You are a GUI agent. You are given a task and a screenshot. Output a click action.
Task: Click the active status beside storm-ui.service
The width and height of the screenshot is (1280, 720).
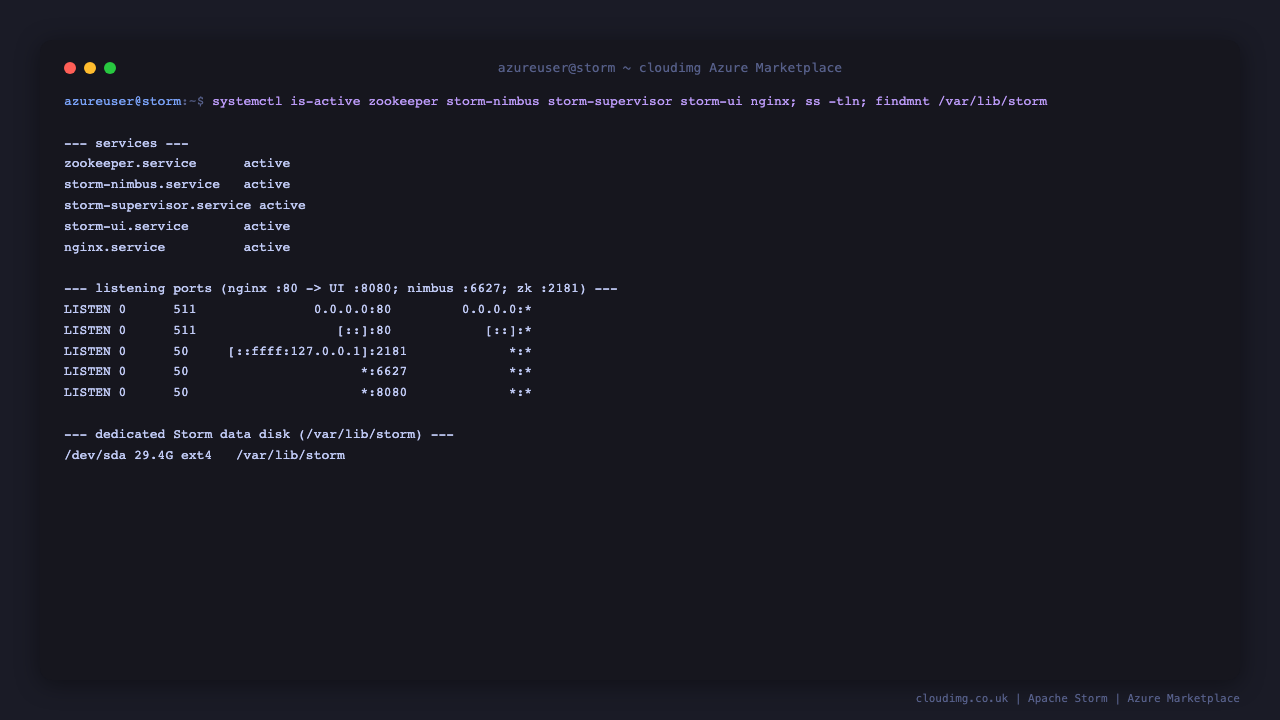click(x=267, y=226)
